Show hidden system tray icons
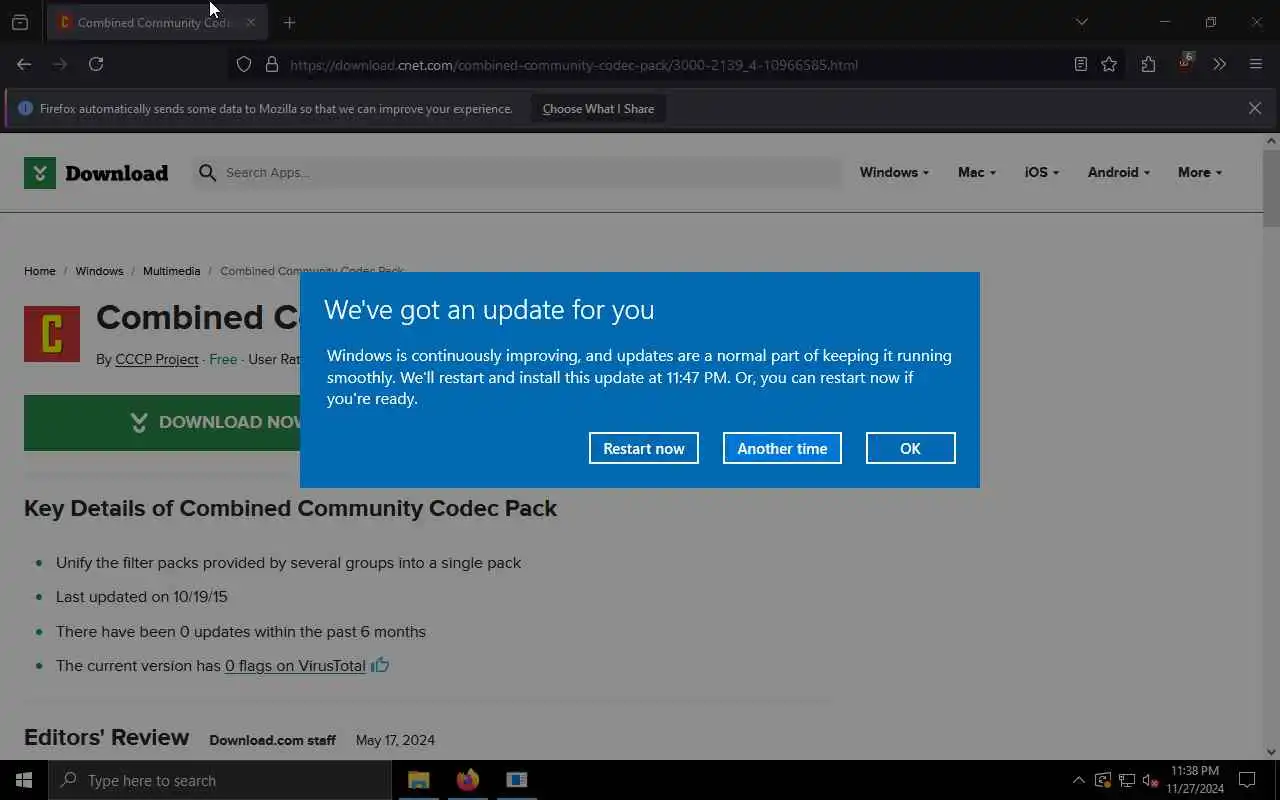The width and height of the screenshot is (1280, 800). coord(1078,780)
